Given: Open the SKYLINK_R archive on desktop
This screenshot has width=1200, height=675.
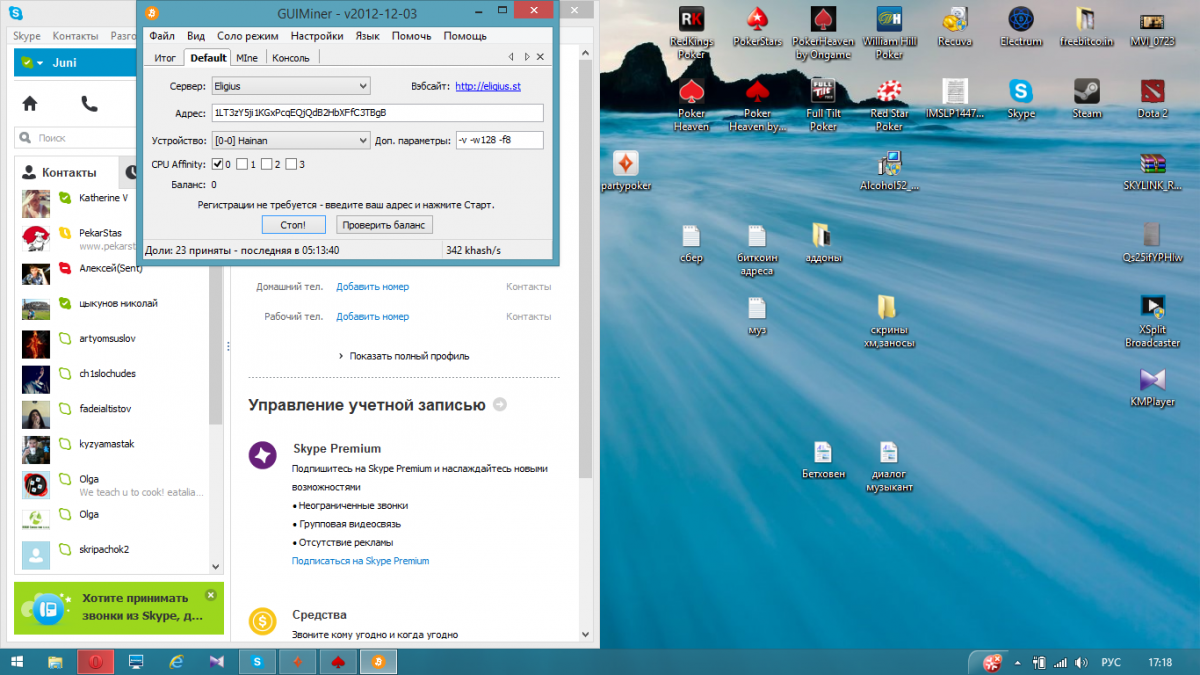Looking at the screenshot, I should (1152, 170).
